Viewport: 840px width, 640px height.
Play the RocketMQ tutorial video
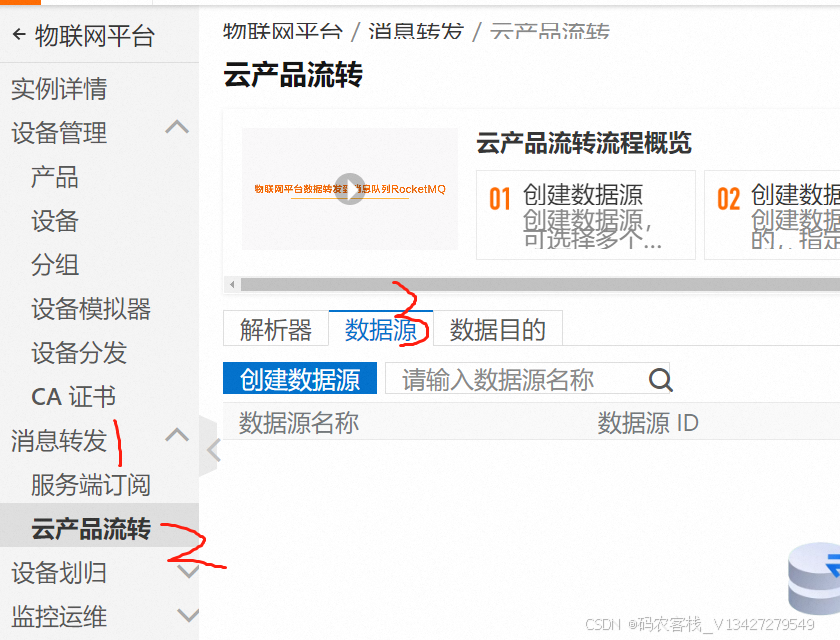coord(350,189)
